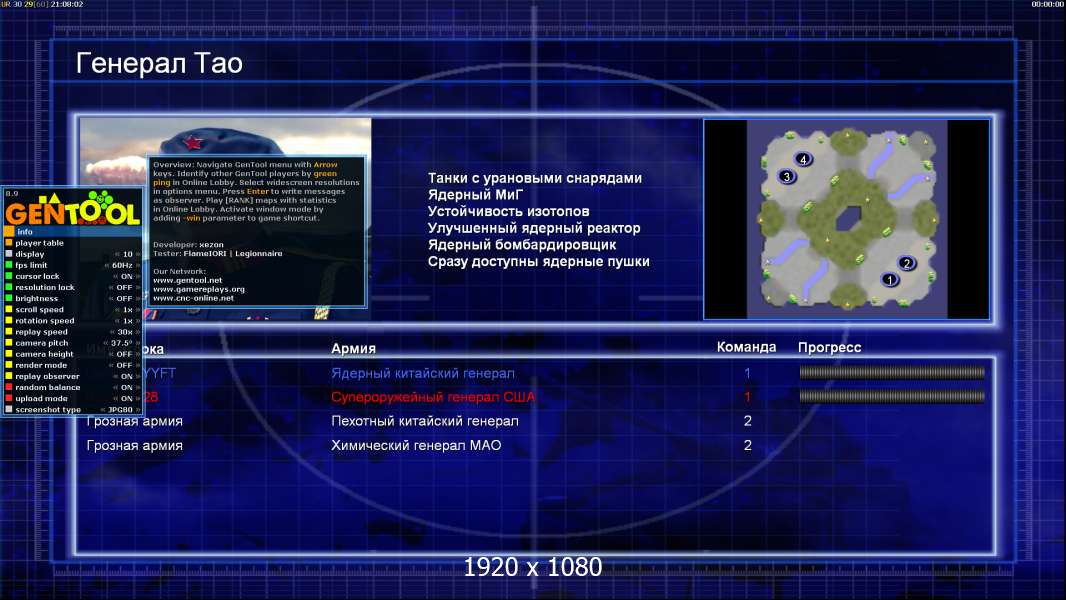Click the white square beside screenshot type

pyautogui.click(x=9, y=410)
